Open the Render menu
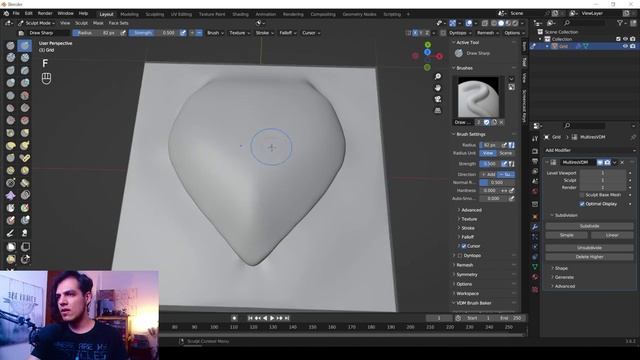640x360 pixels. (x=45, y=13)
